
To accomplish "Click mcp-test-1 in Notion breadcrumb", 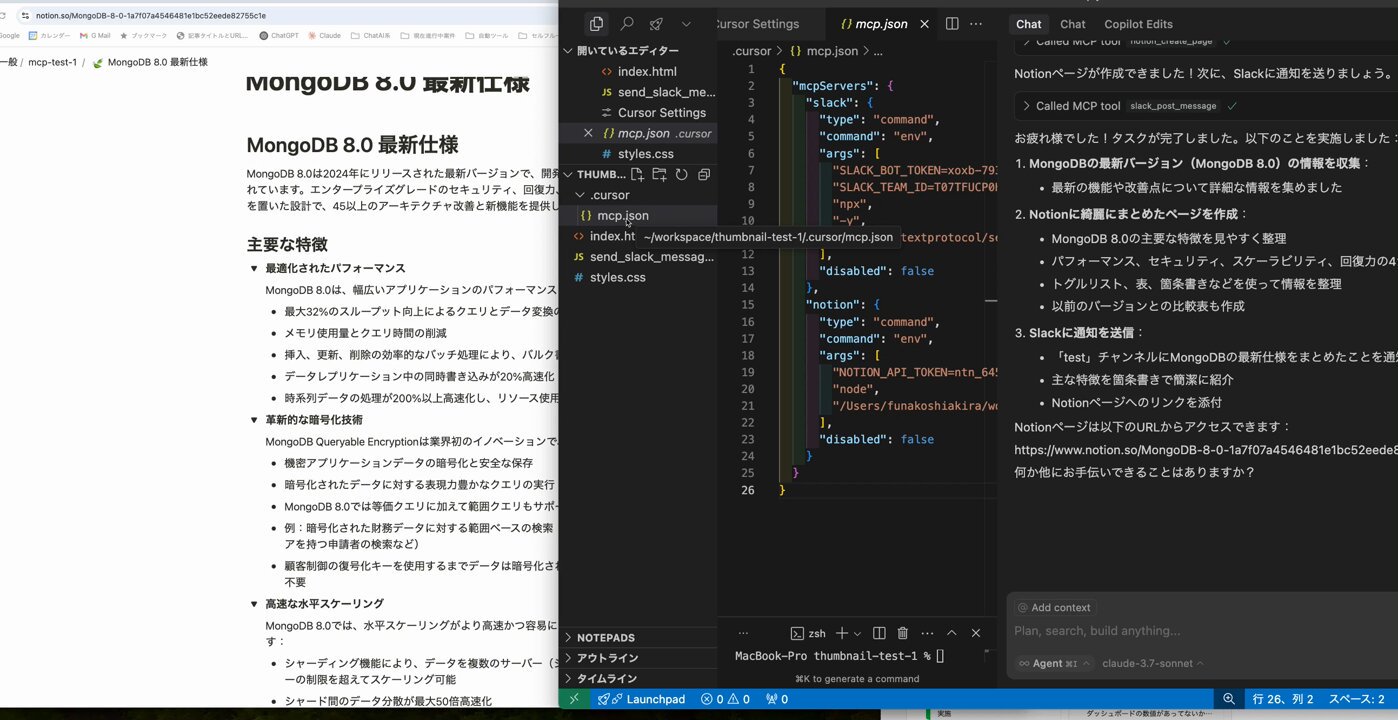I will (53, 62).
